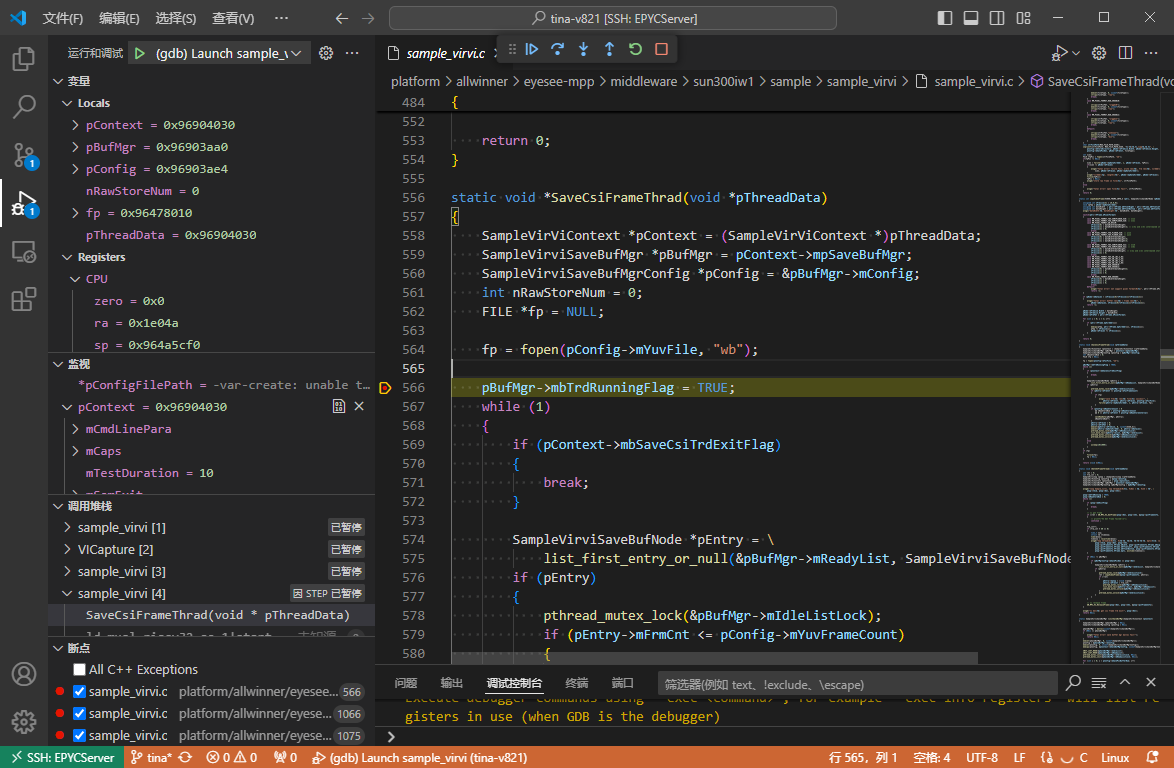Enable All C++ Exceptions breakpoint
This screenshot has width=1174, height=768.
pyautogui.click(x=80, y=669)
